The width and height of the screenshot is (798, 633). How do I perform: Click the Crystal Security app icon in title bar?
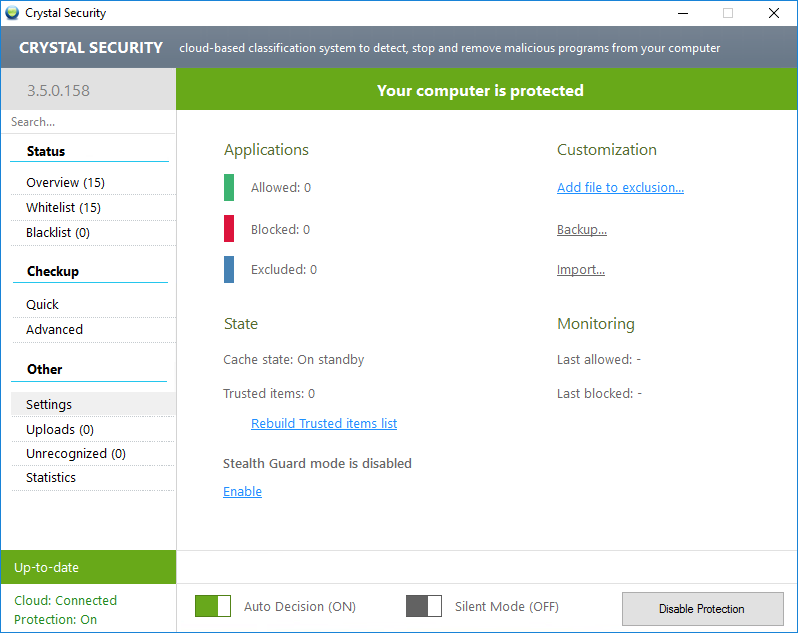tap(12, 13)
